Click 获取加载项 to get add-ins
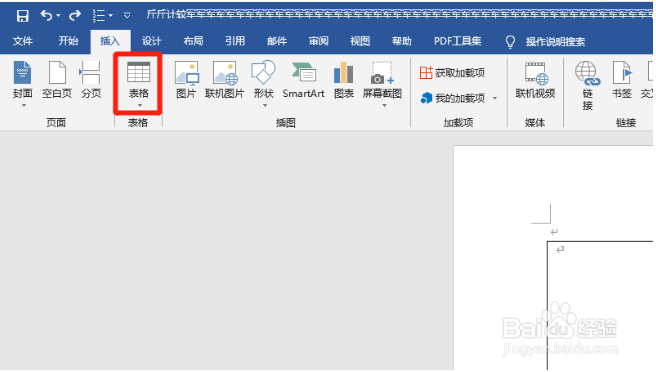656x372 pixels. pyautogui.click(x=452, y=73)
